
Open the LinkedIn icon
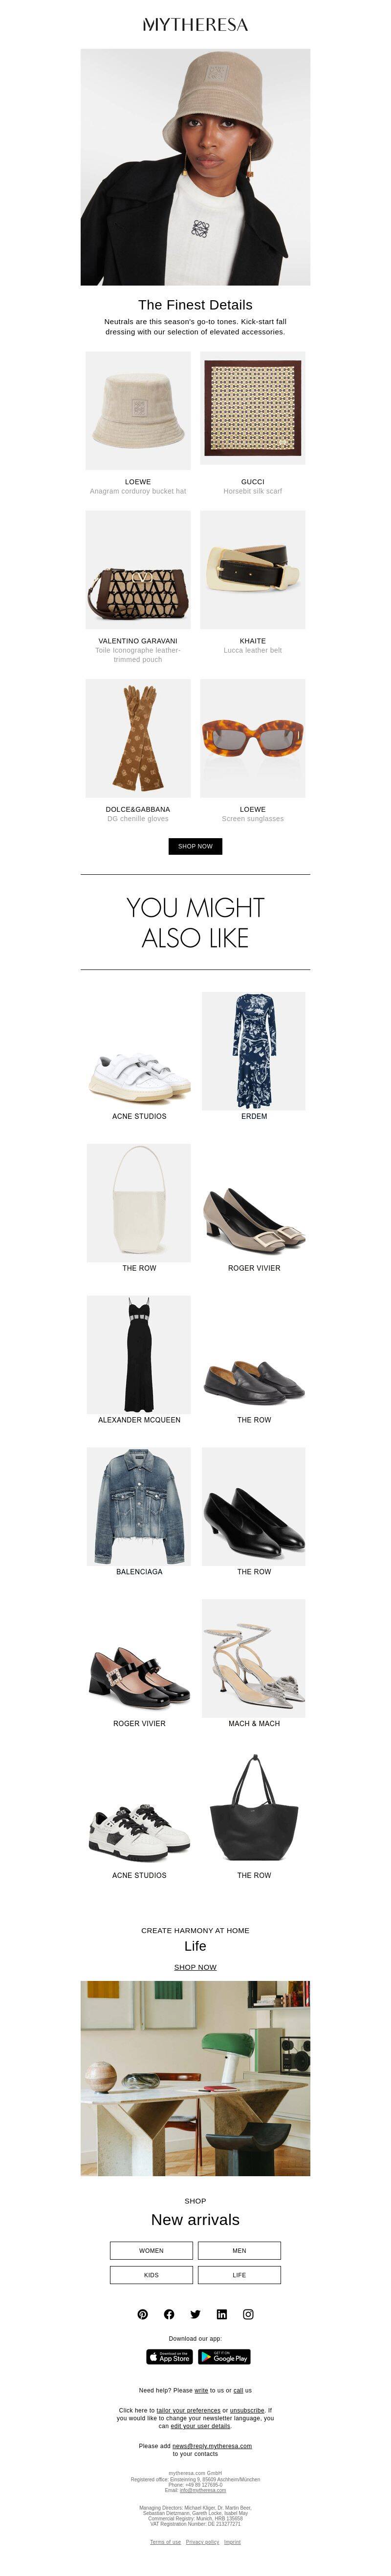click(x=222, y=2314)
